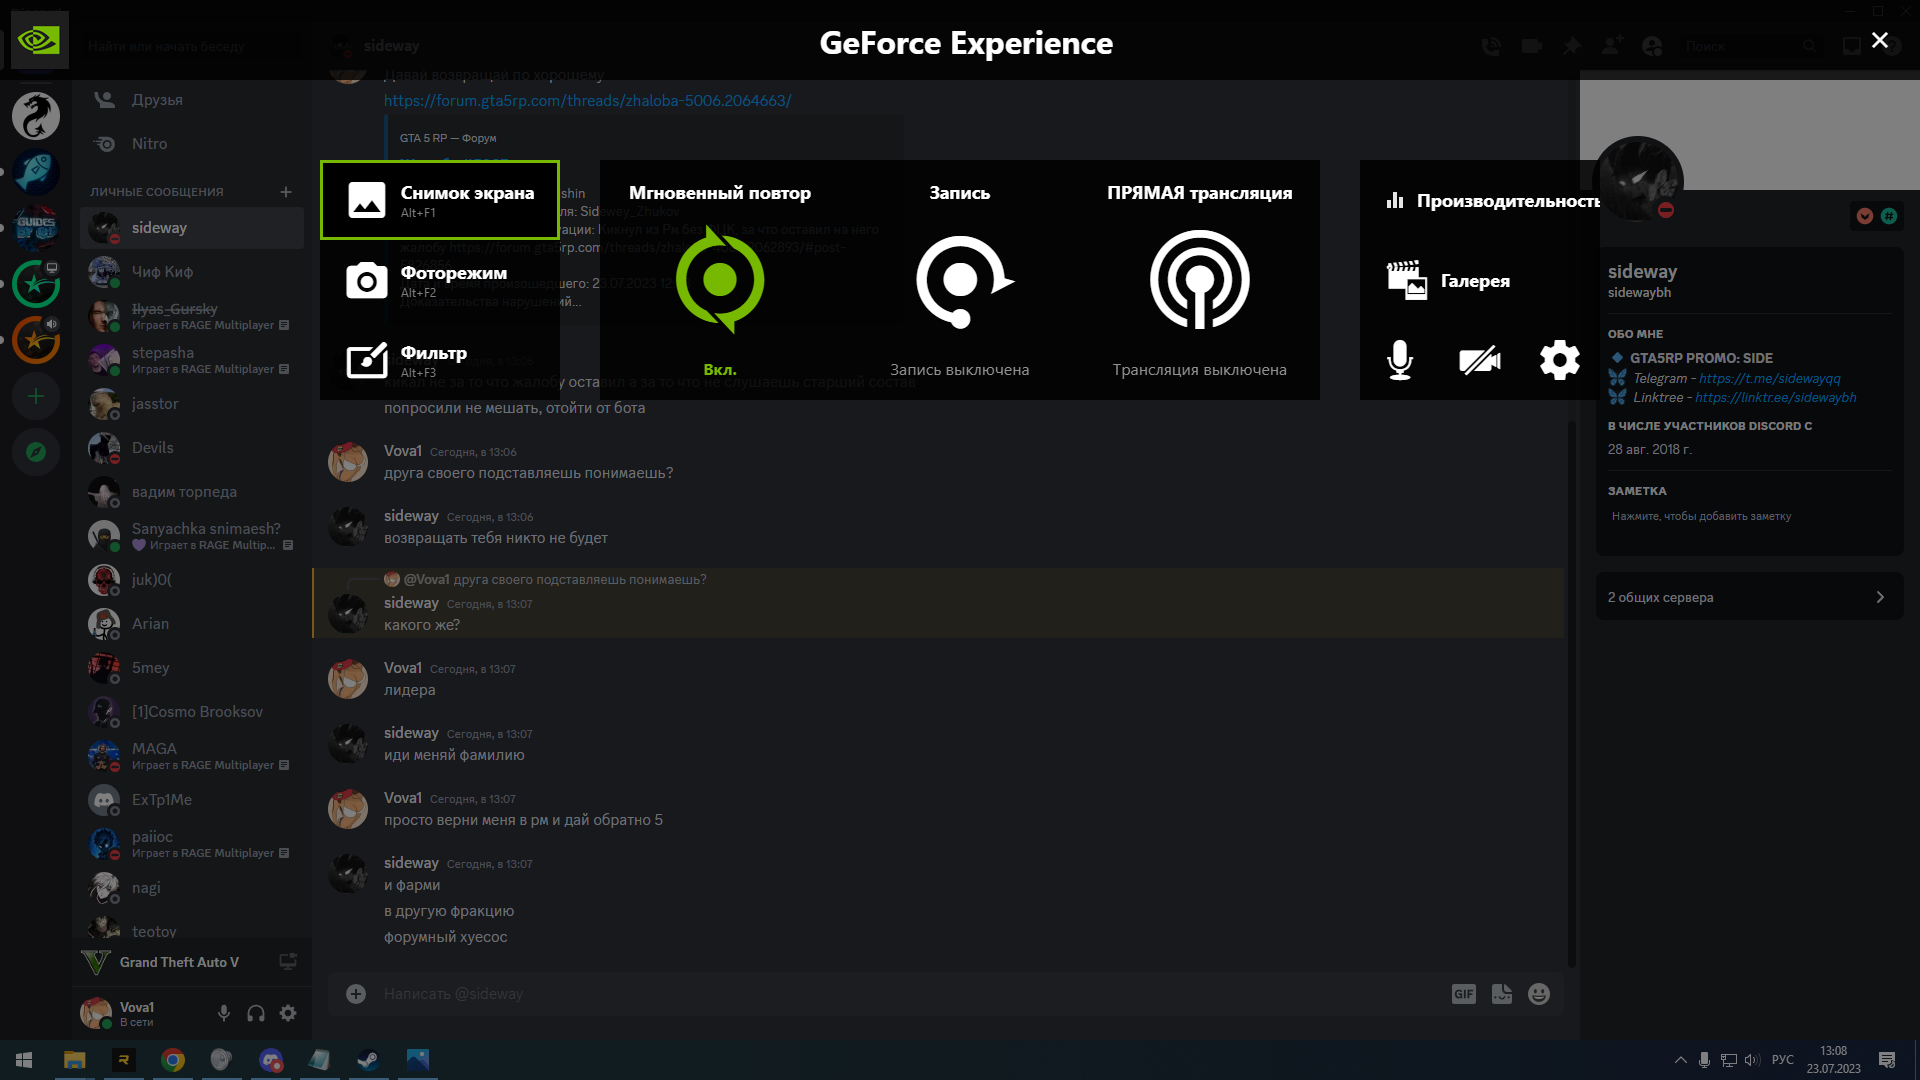Open Discord user settings gear
This screenshot has width=1920, height=1080.
click(288, 1013)
